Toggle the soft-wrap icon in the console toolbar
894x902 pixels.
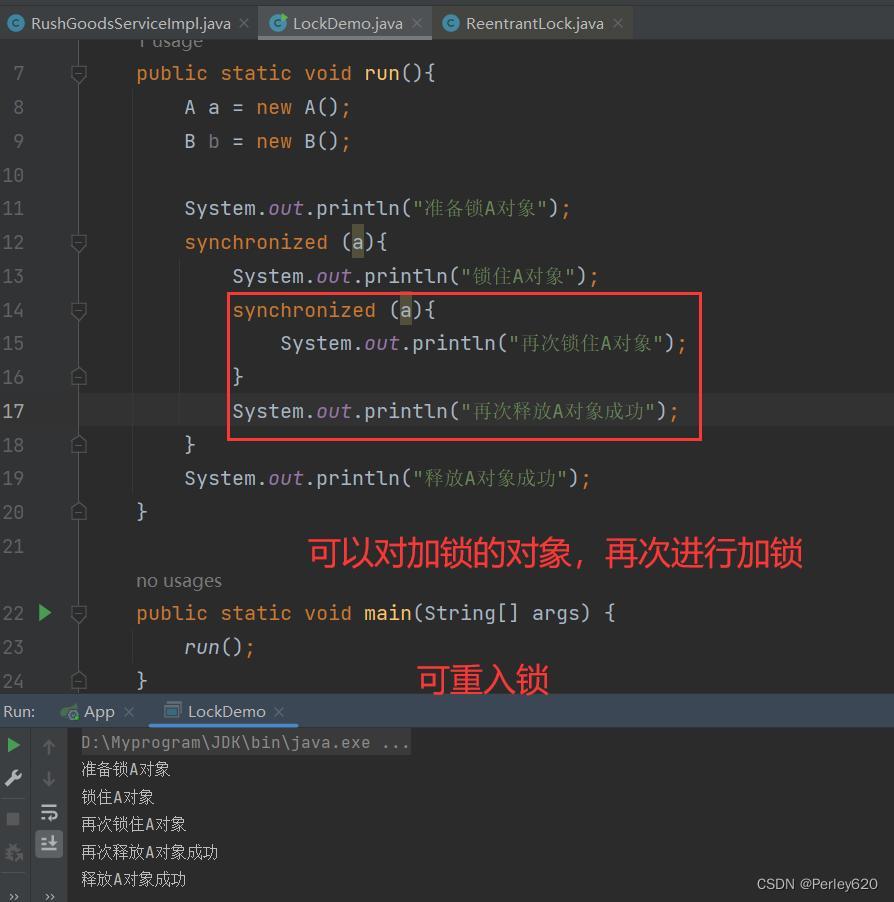pyautogui.click(x=49, y=812)
